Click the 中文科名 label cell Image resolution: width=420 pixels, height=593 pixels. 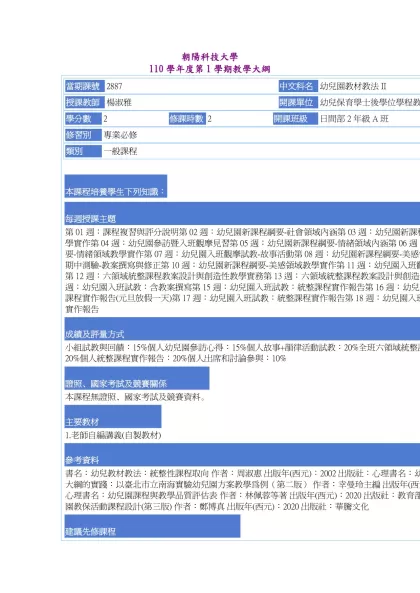click(x=298, y=86)
